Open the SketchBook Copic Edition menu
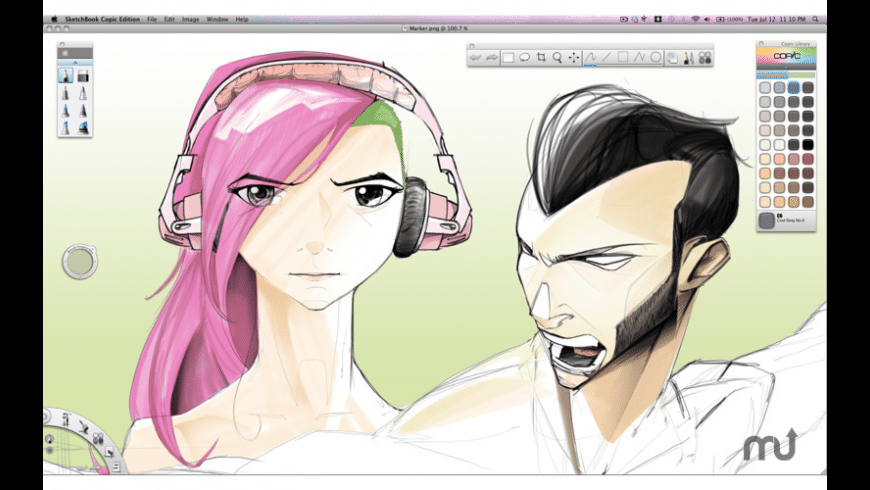This screenshot has width=870, height=490. (102, 19)
